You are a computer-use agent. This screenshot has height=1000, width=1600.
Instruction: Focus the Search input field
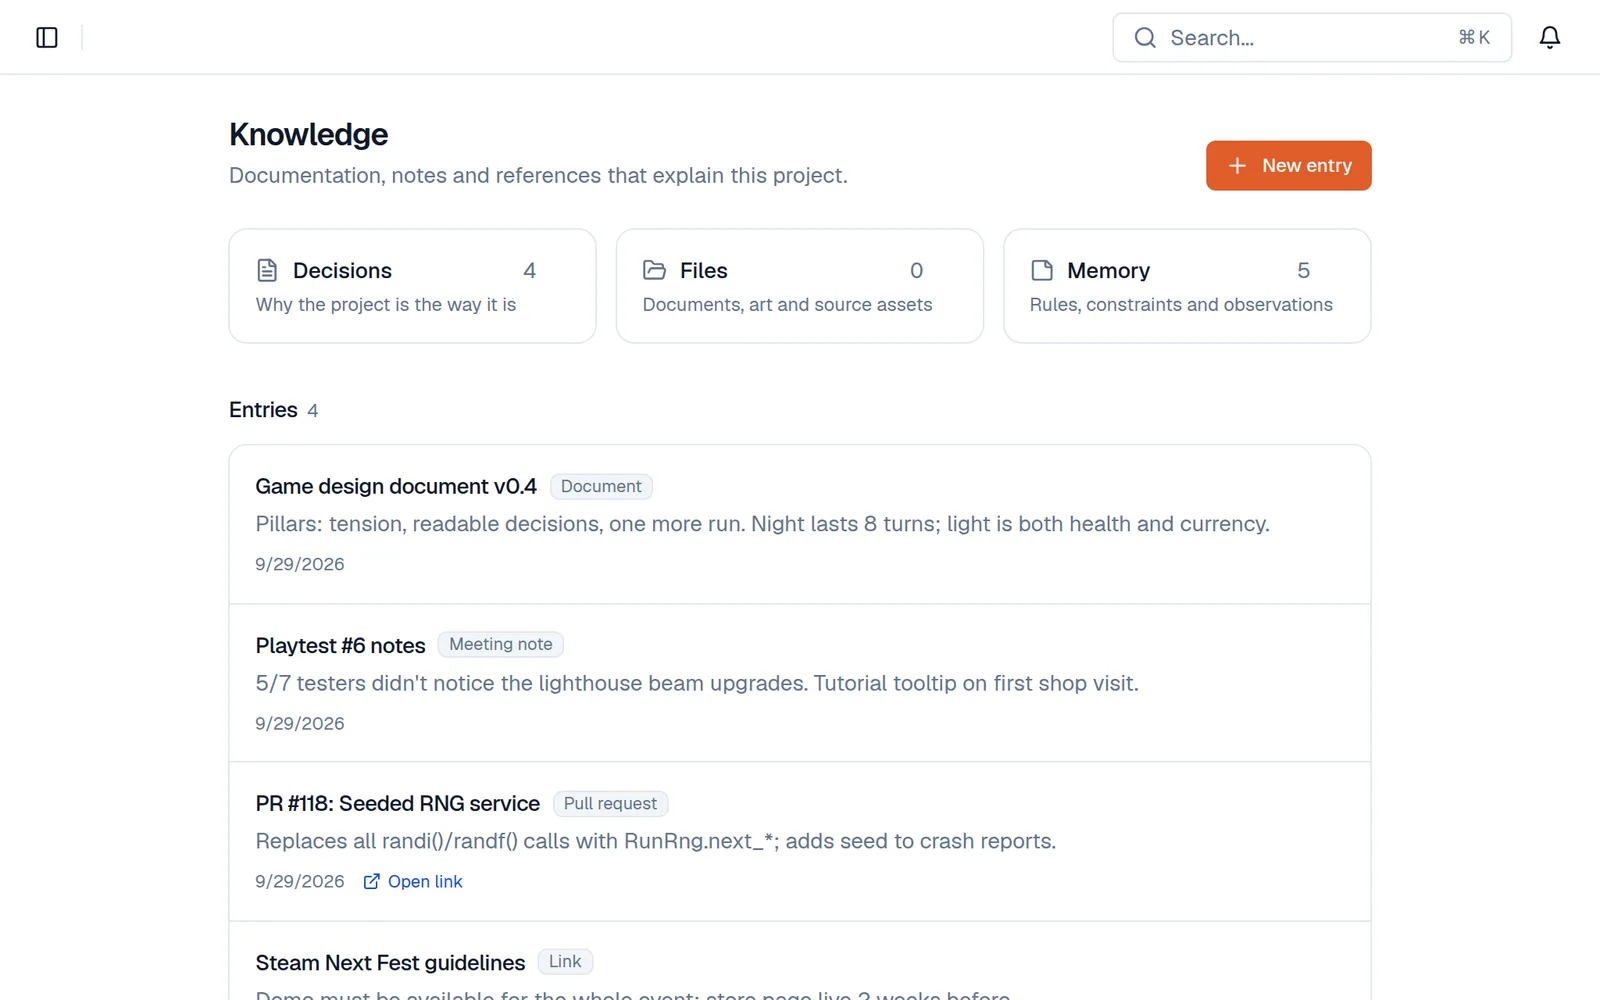[x=1311, y=38]
